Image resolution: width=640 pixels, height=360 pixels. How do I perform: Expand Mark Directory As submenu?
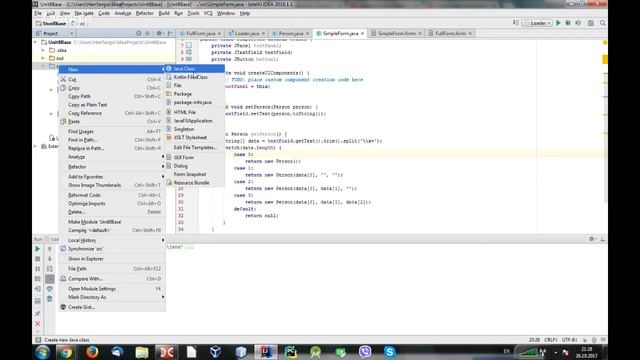[112, 297]
